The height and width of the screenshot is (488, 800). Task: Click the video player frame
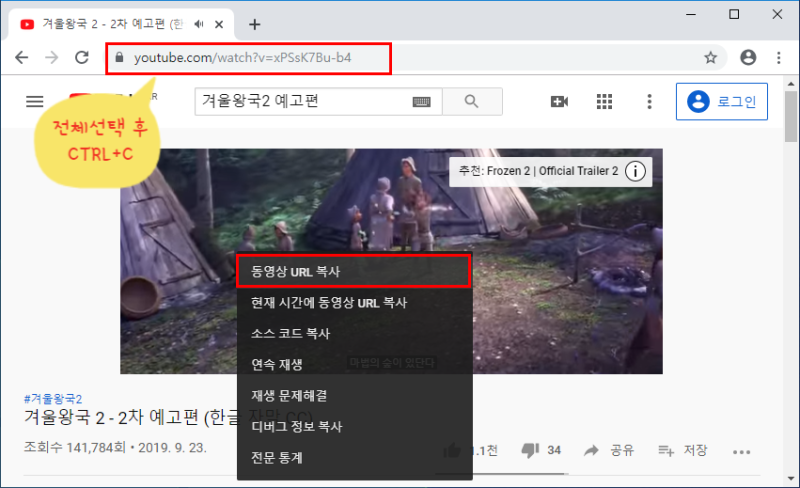pyautogui.click(x=391, y=261)
